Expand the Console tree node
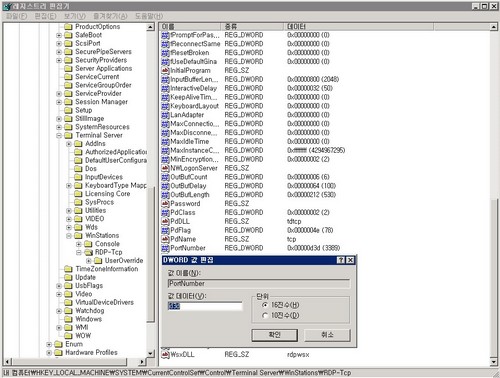Screen dimensions: 500x378 (x=79, y=244)
